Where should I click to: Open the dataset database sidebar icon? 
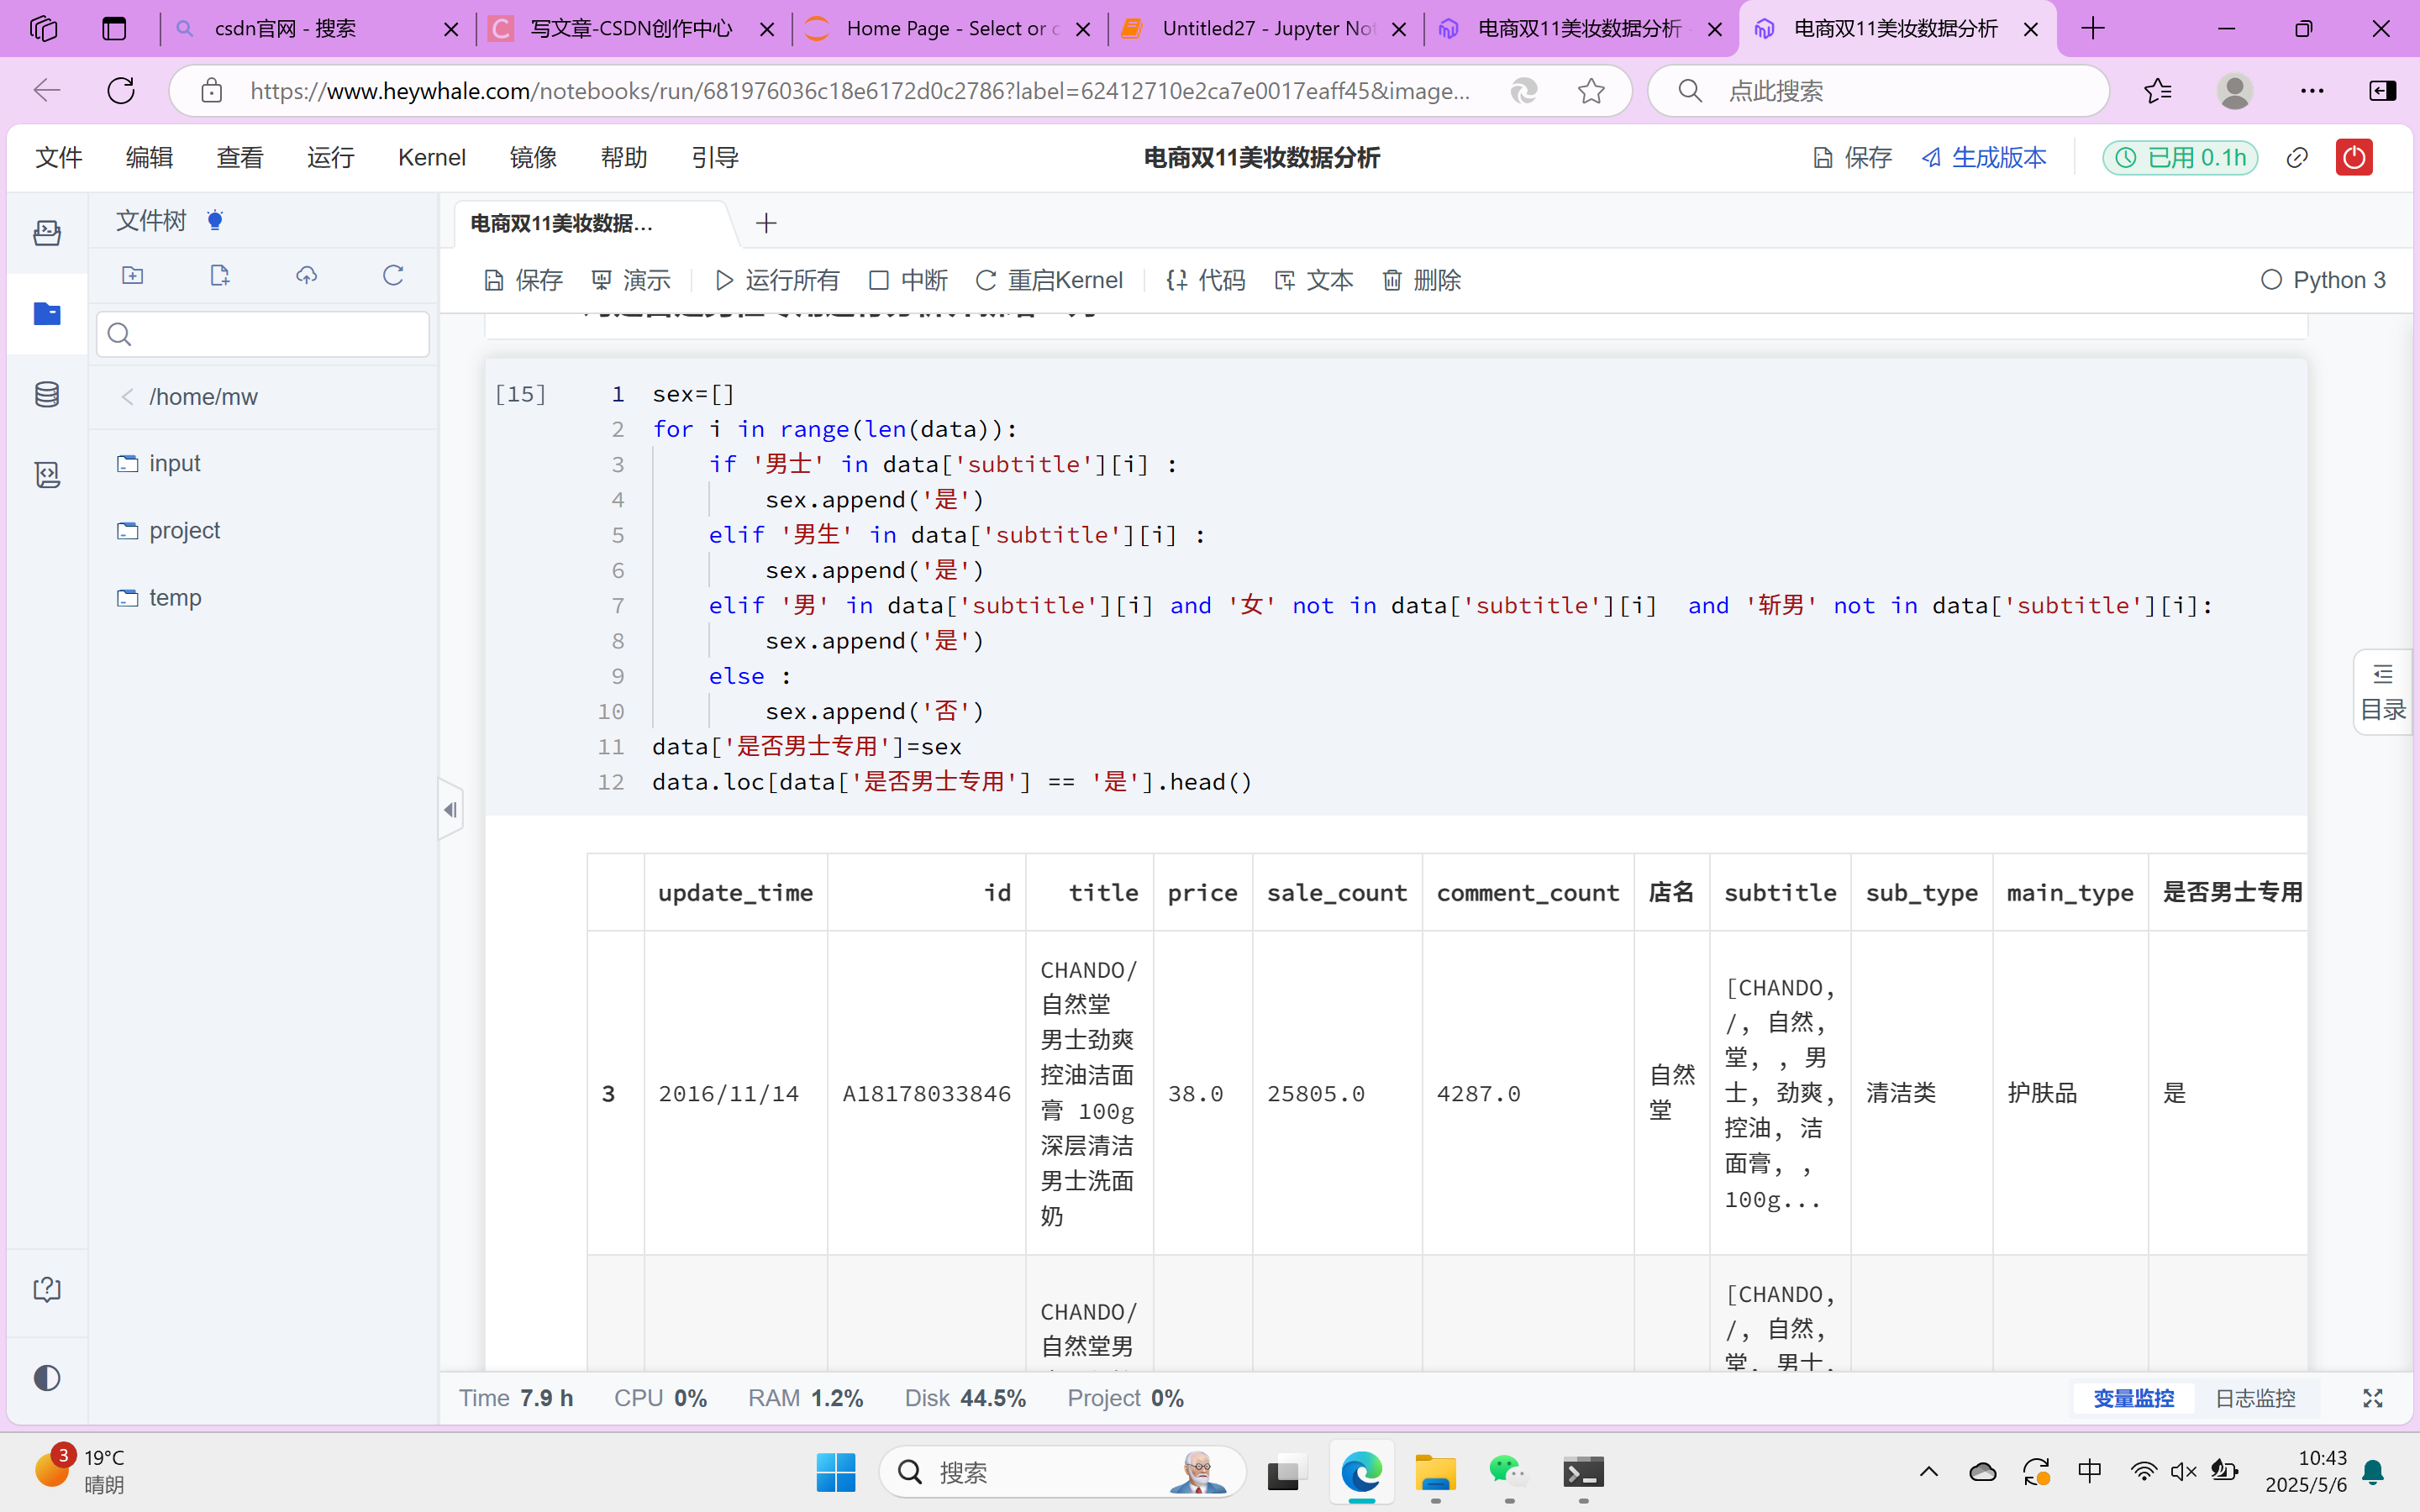point(47,394)
